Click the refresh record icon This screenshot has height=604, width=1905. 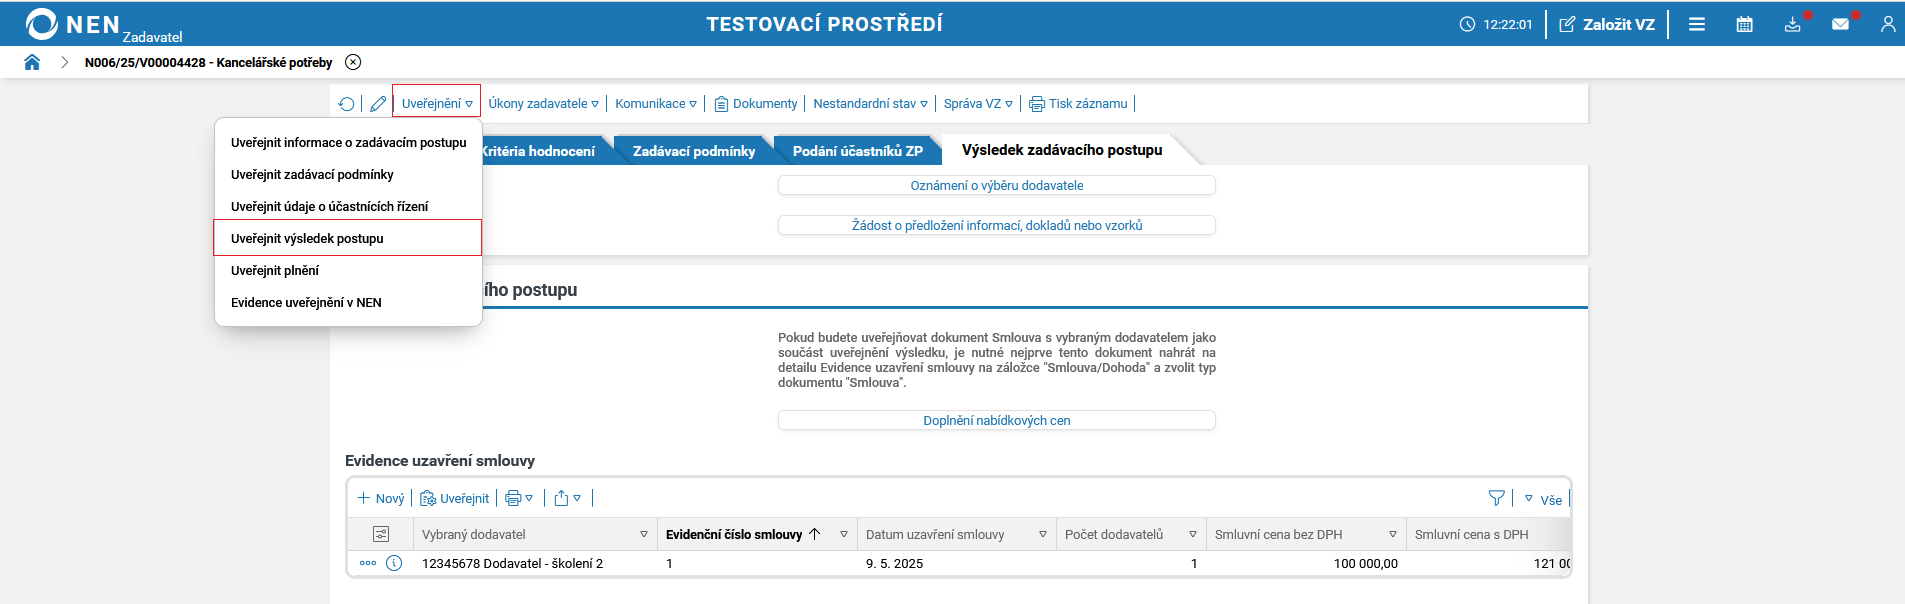346,104
